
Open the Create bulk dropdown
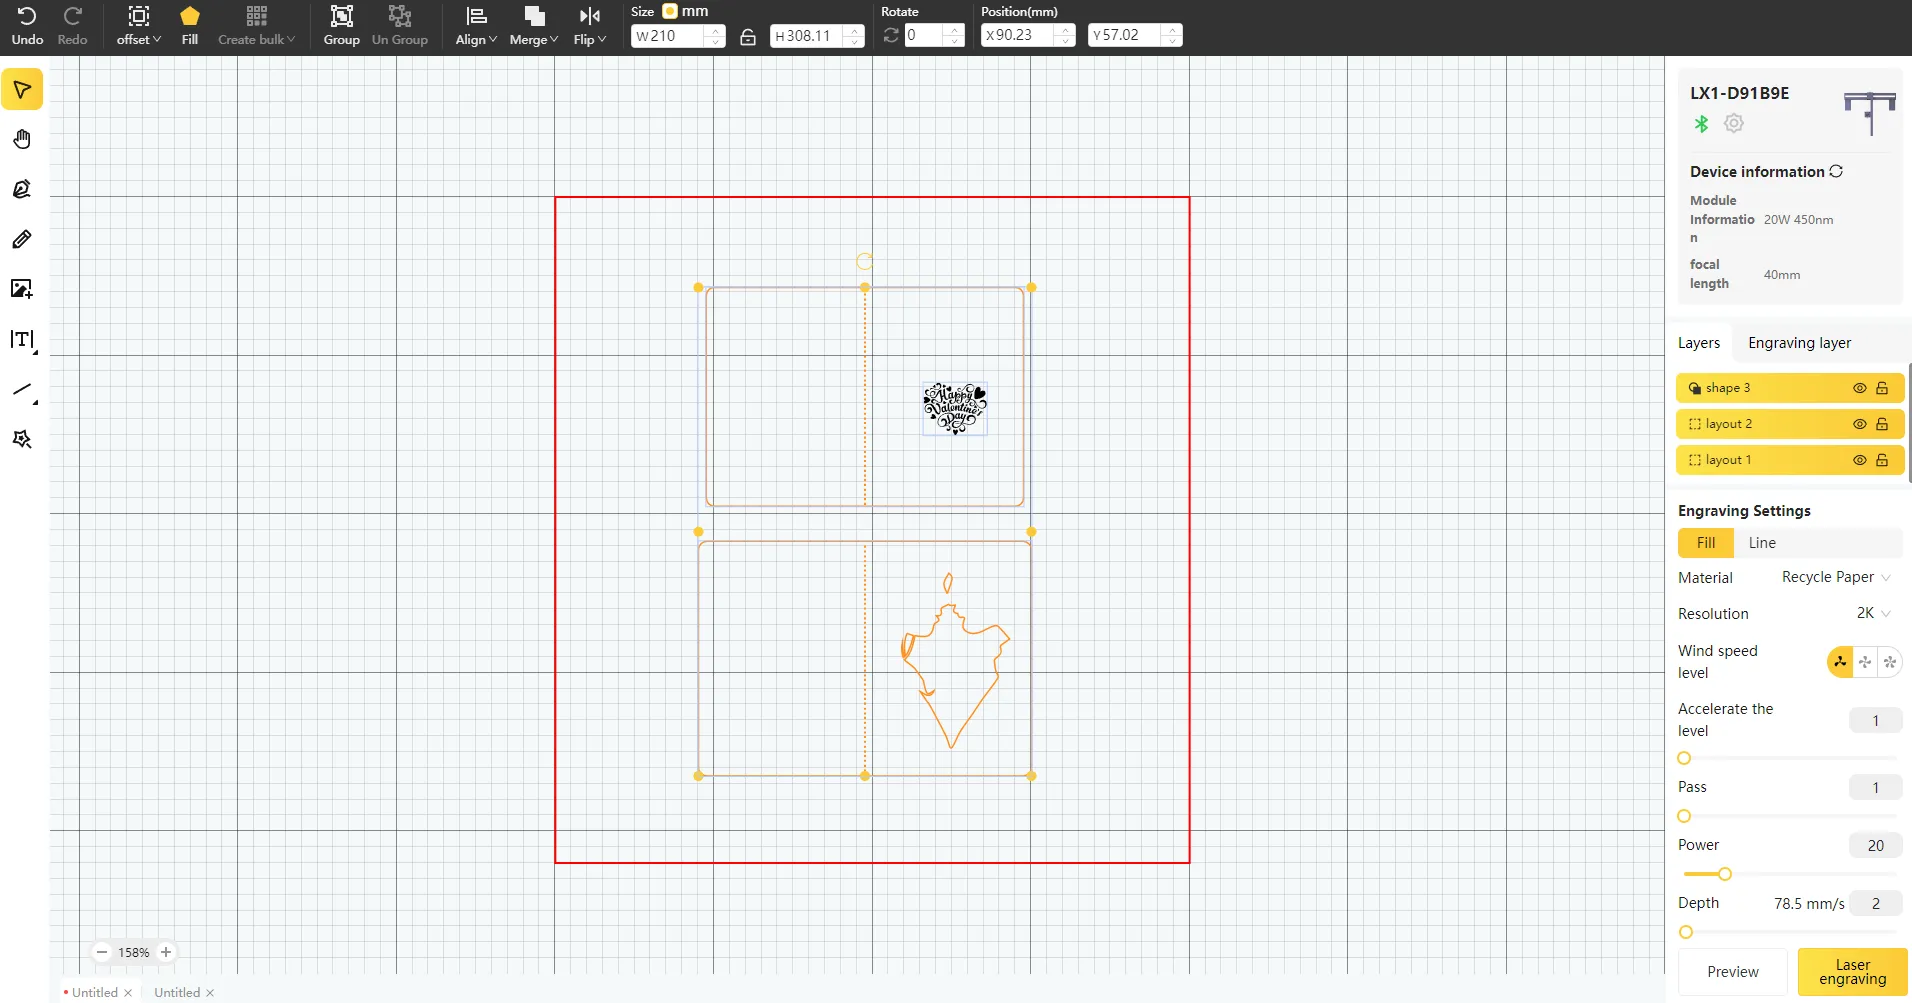point(257,26)
